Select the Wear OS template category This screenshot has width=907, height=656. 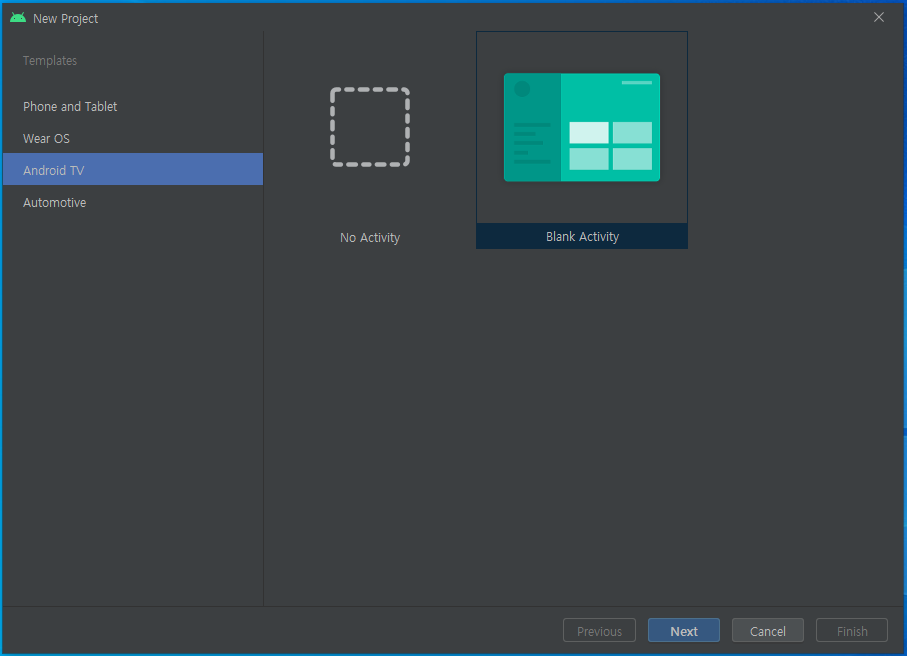tap(132, 139)
